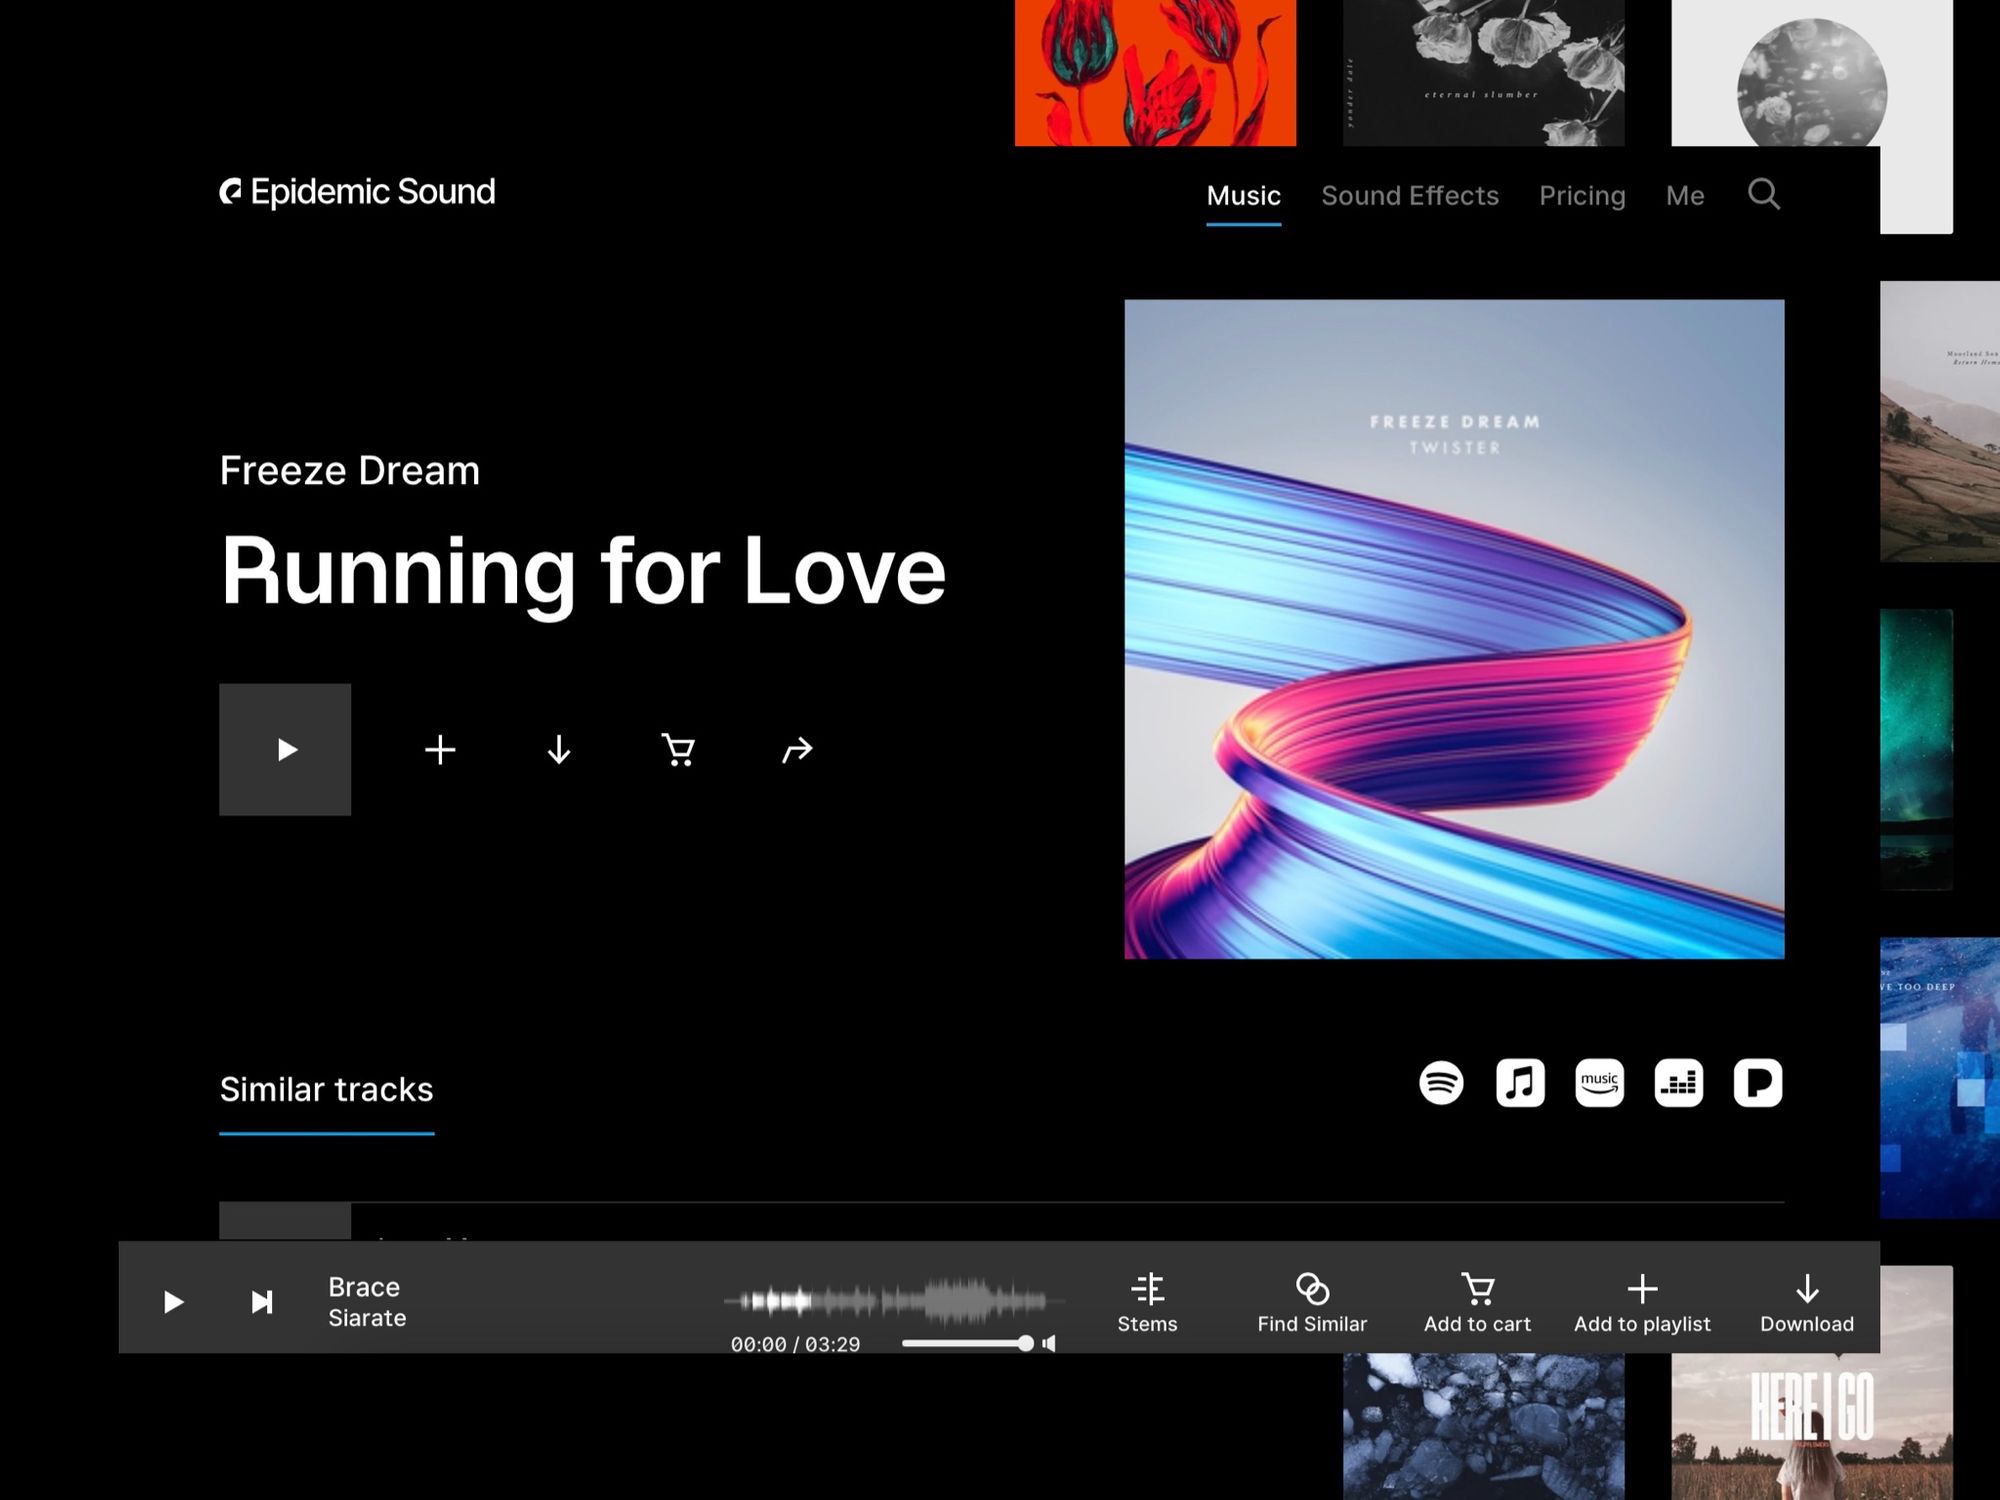Play the Running for Love track

pyautogui.click(x=285, y=748)
